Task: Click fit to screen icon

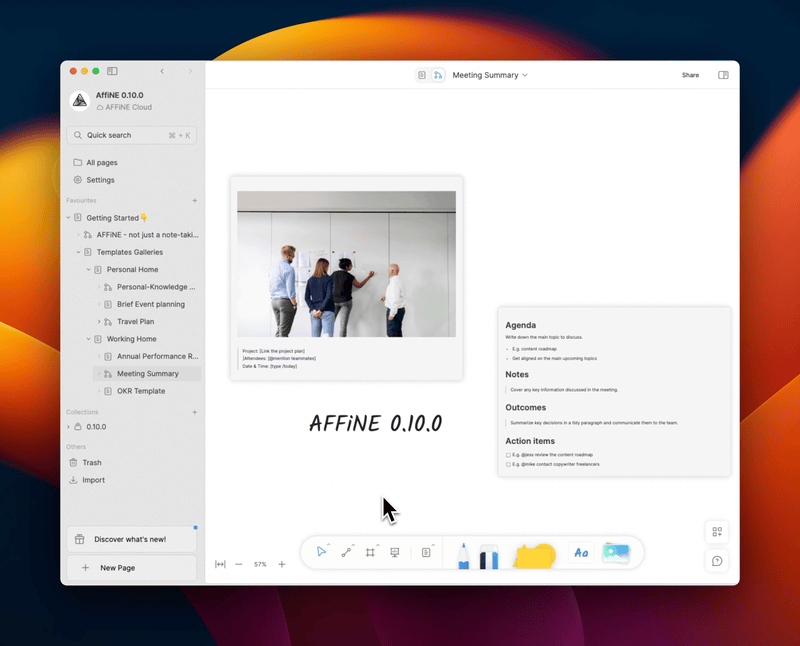Action: tap(220, 564)
